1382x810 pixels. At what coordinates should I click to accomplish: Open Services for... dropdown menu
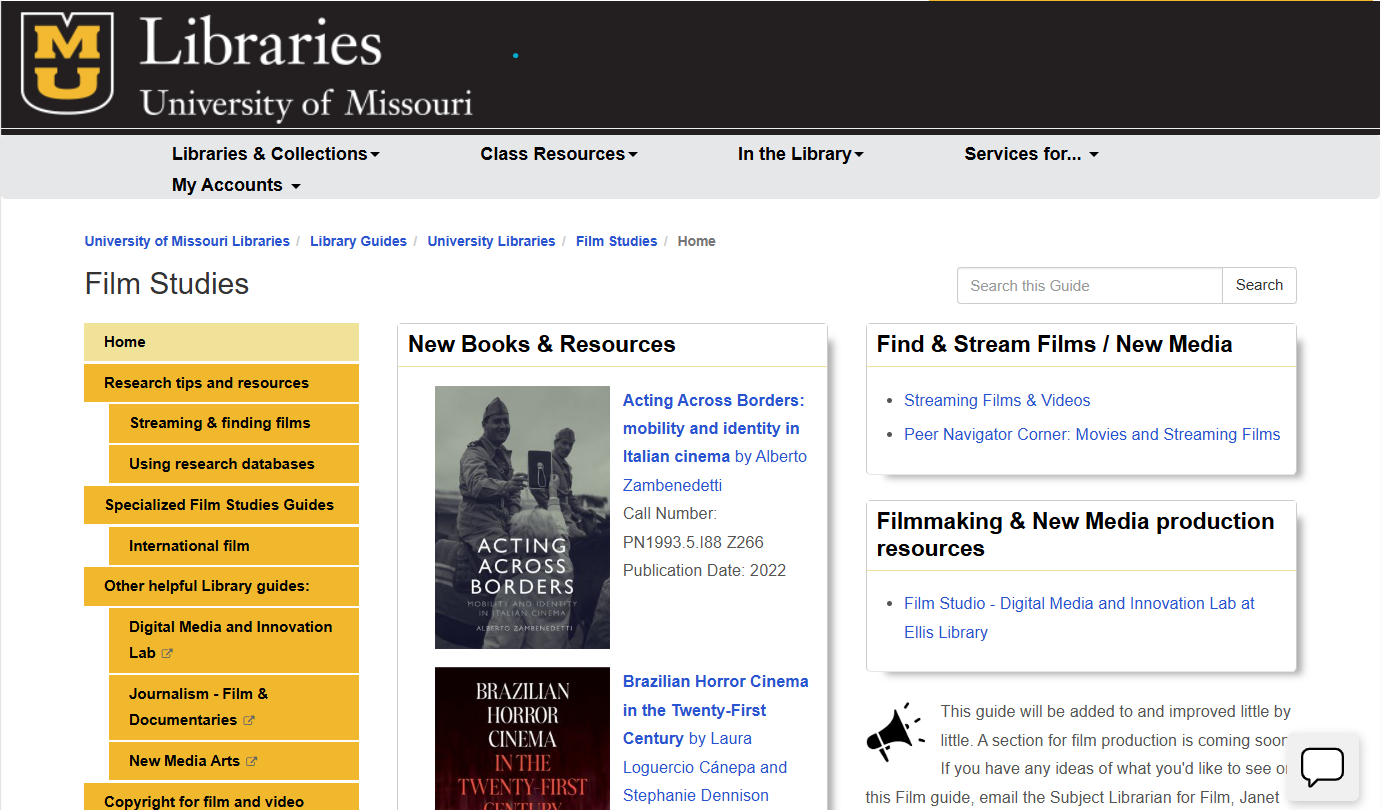click(1031, 154)
